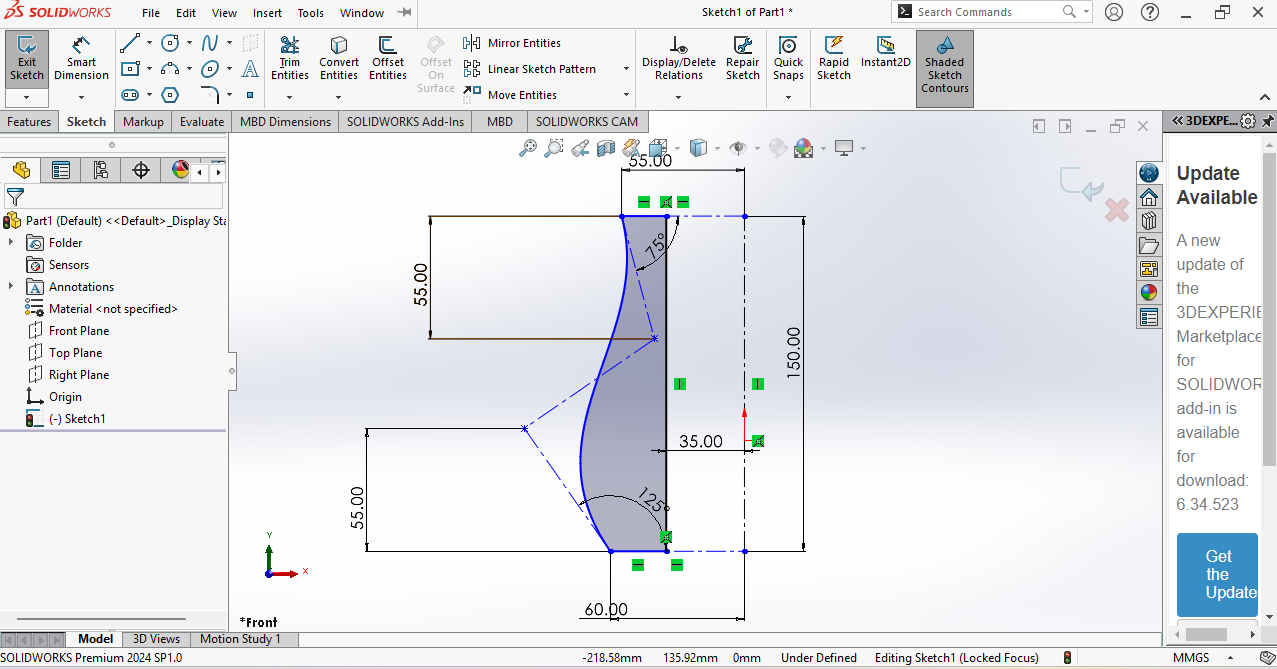
Task: Select the Ellipse sketch tool
Action: 210,69
